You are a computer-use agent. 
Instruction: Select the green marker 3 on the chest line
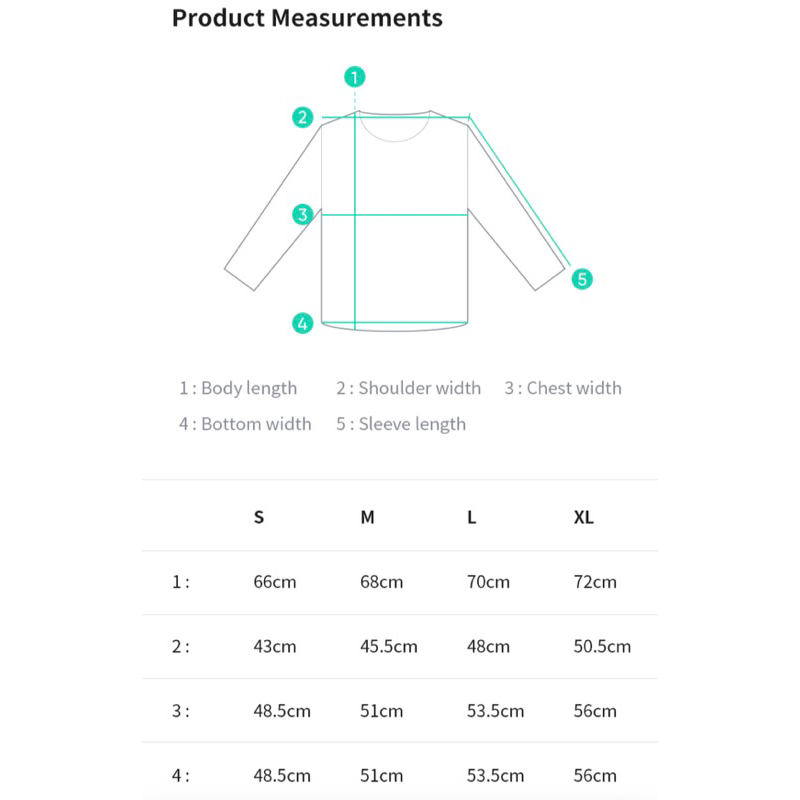coord(303,214)
